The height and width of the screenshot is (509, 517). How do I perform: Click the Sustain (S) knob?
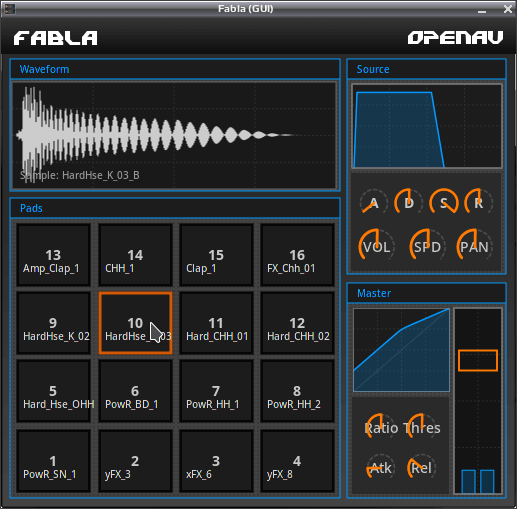[x=444, y=202]
